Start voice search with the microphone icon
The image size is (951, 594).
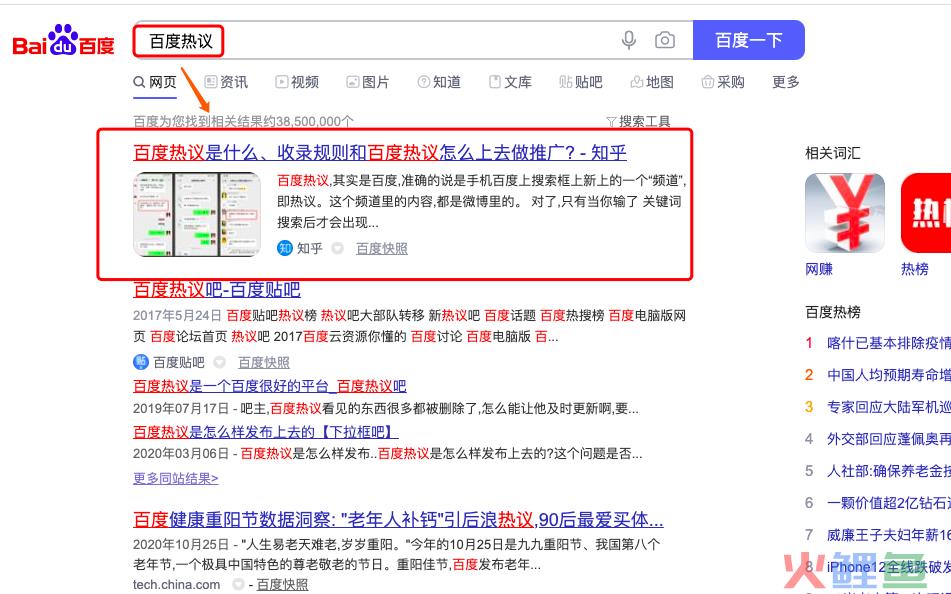(x=629, y=40)
